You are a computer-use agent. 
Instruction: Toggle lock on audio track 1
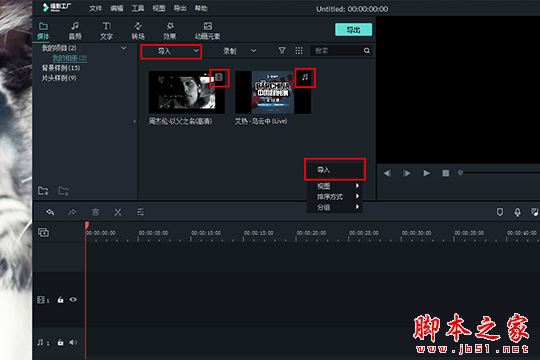tap(60, 342)
